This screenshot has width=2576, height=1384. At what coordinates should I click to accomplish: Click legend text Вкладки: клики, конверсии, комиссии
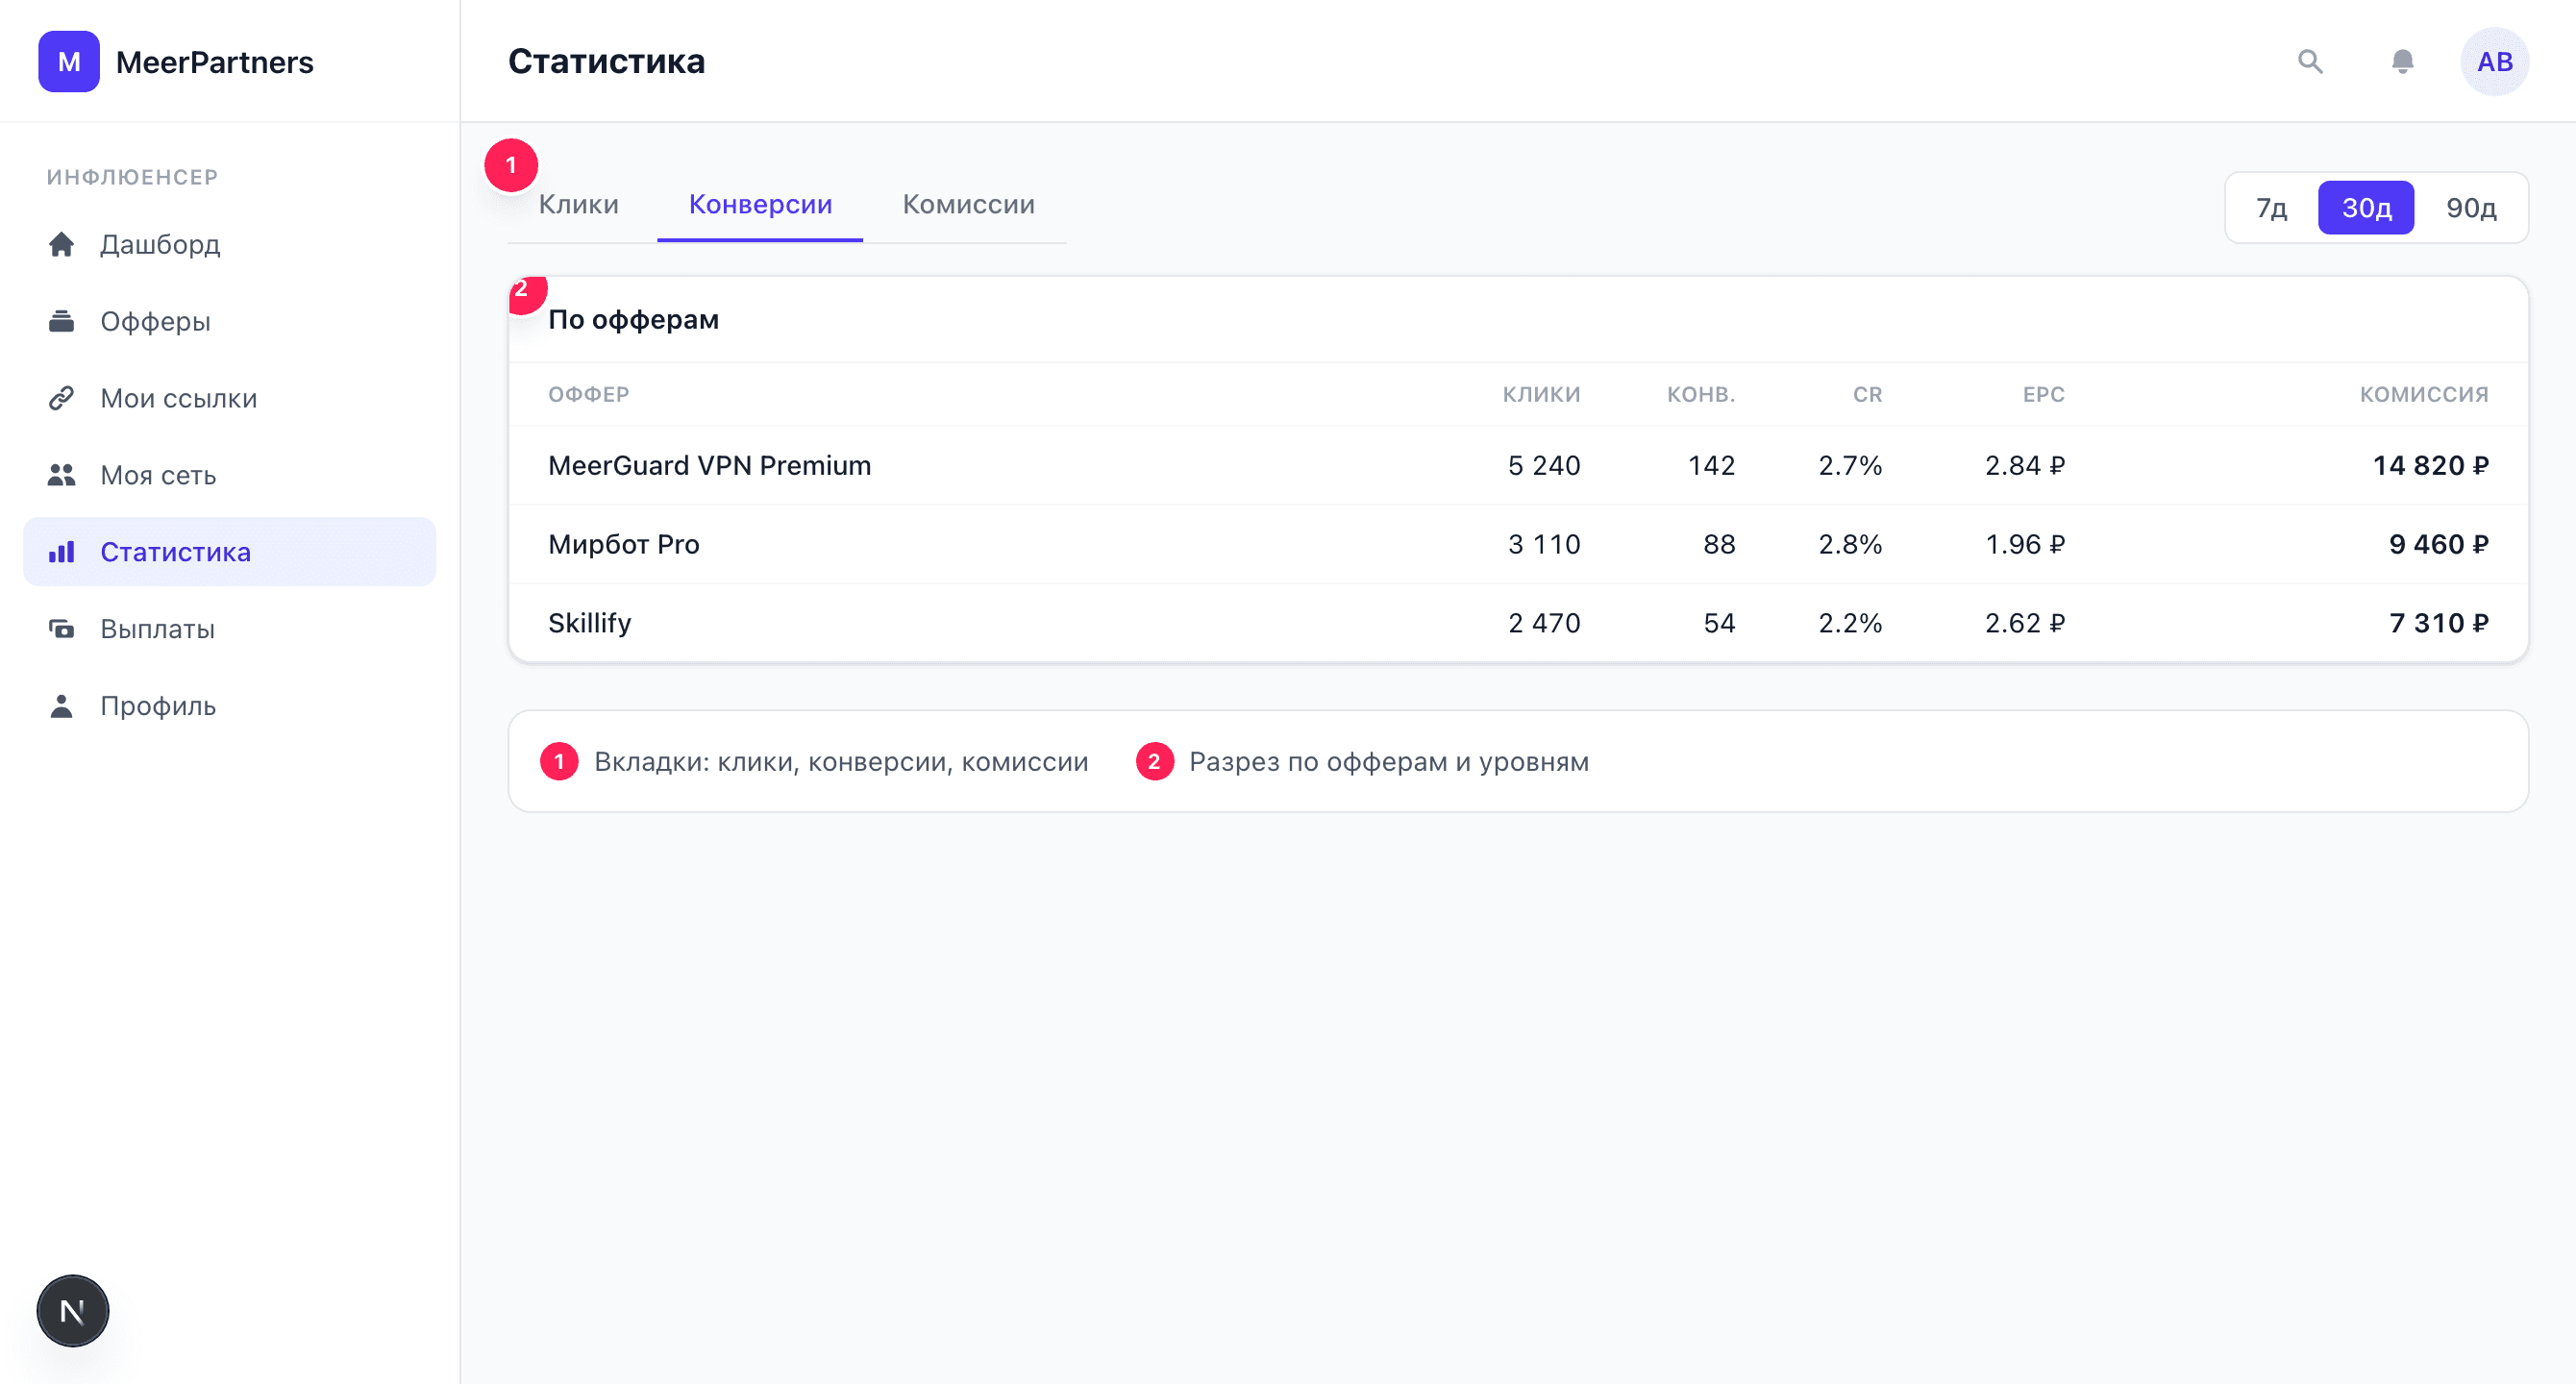(x=841, y=762)
